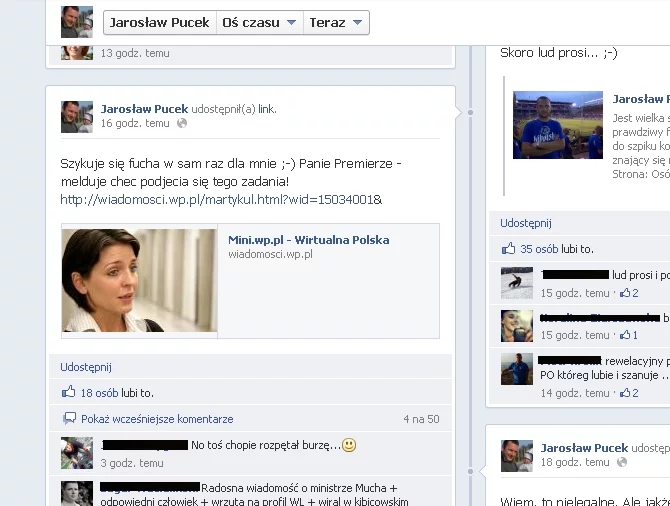Click the globe privacy icon beside 16 godz. temu
Image resolution: width=670 pixels, height=506 pixels.
coord(181,124)
